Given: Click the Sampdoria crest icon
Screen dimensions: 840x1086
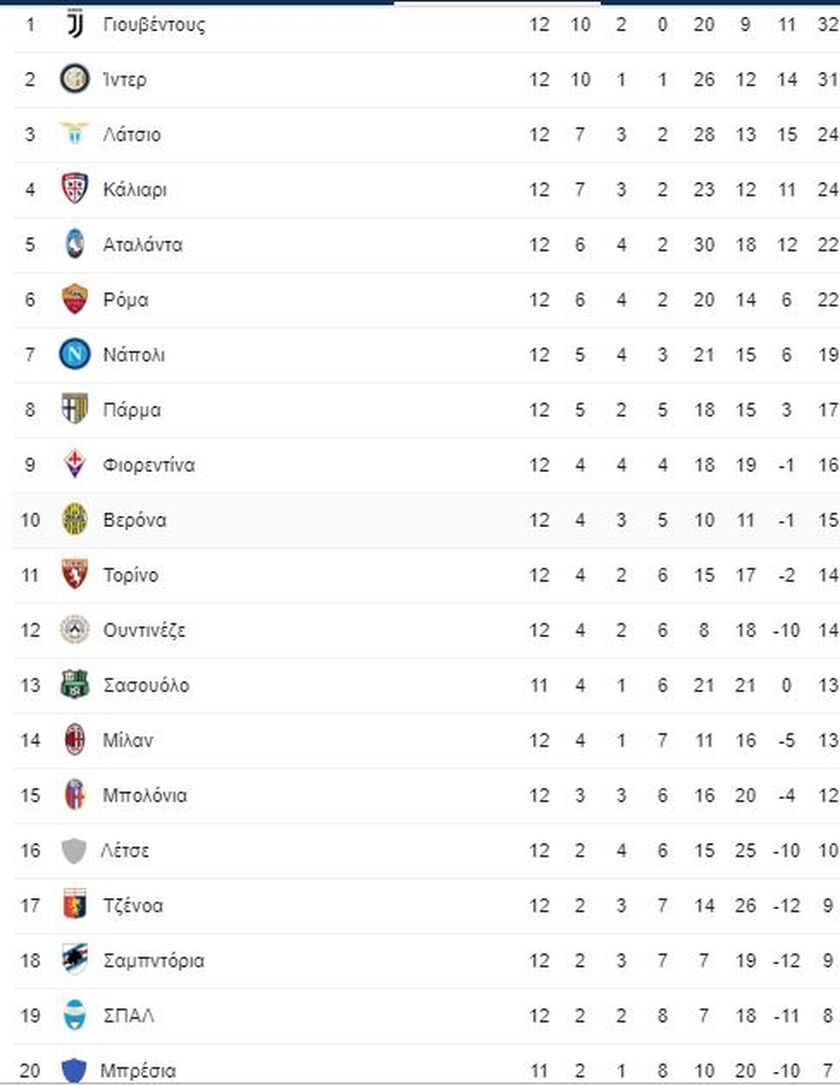Looking at the screenshot, I should coord(75,960).
